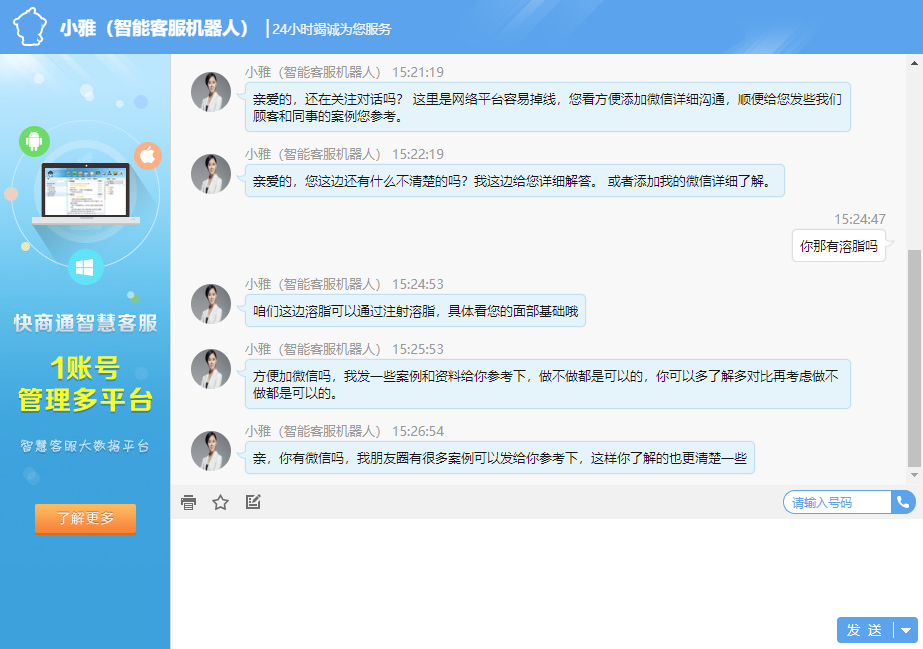Click the scrollbar down arrow
The height and width of the screenshot is (649, 923).
click(x=914, y=474)
